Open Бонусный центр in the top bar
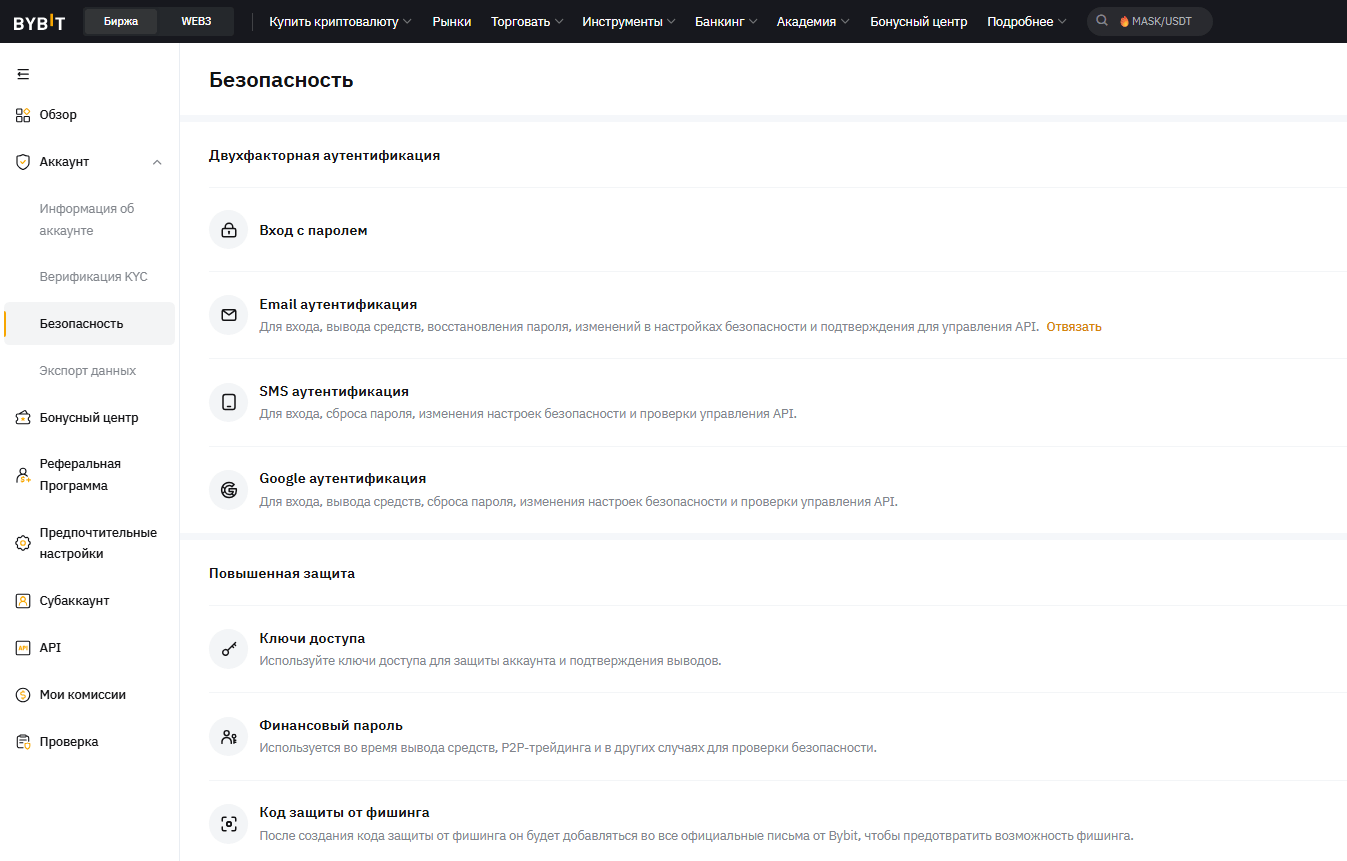Image resolution: width=1347 pixels, height=861 pixels. [x=918, y=22]
